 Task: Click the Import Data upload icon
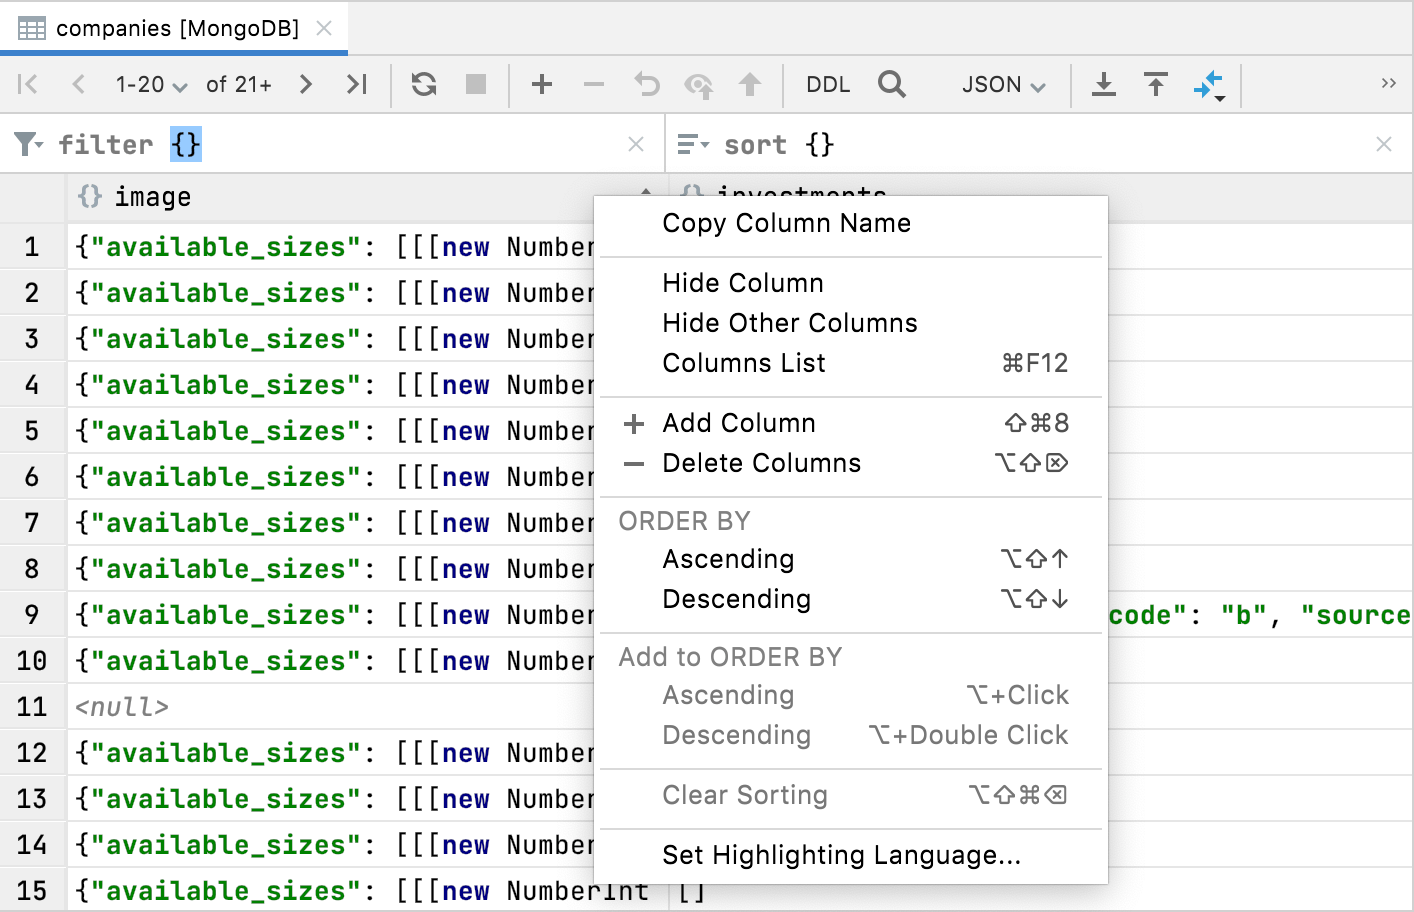(1155, 84)
